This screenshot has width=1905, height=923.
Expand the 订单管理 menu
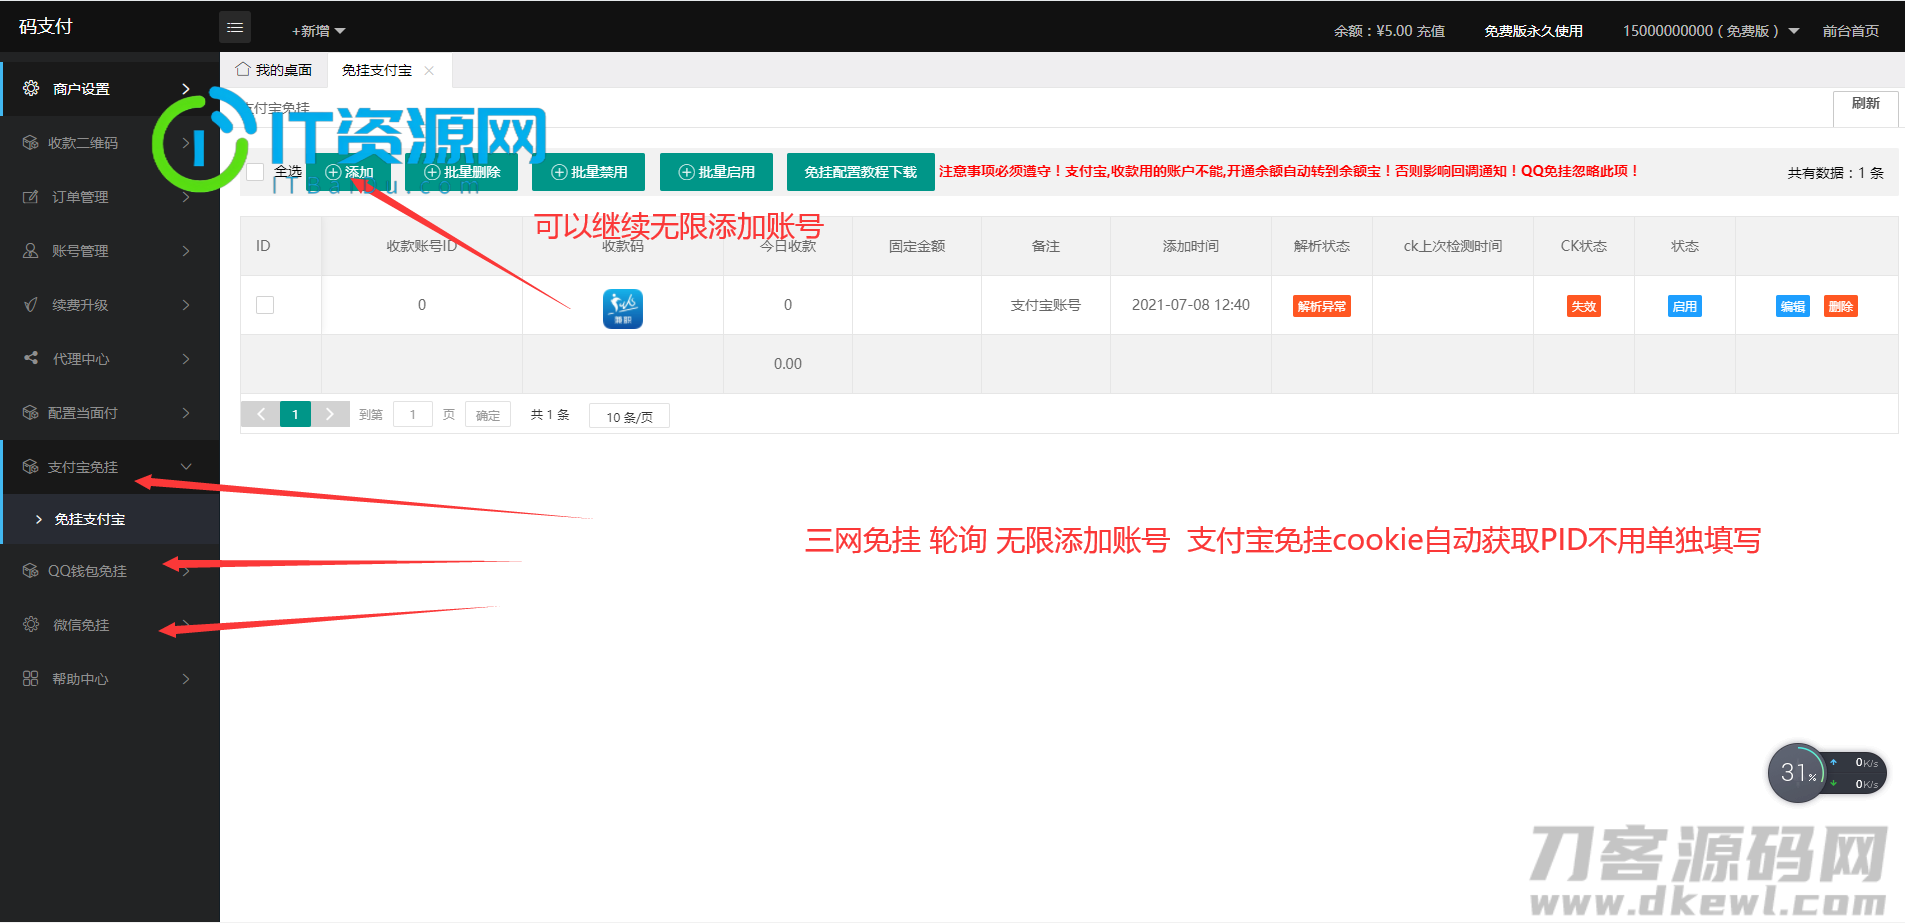tap(186, 197)
